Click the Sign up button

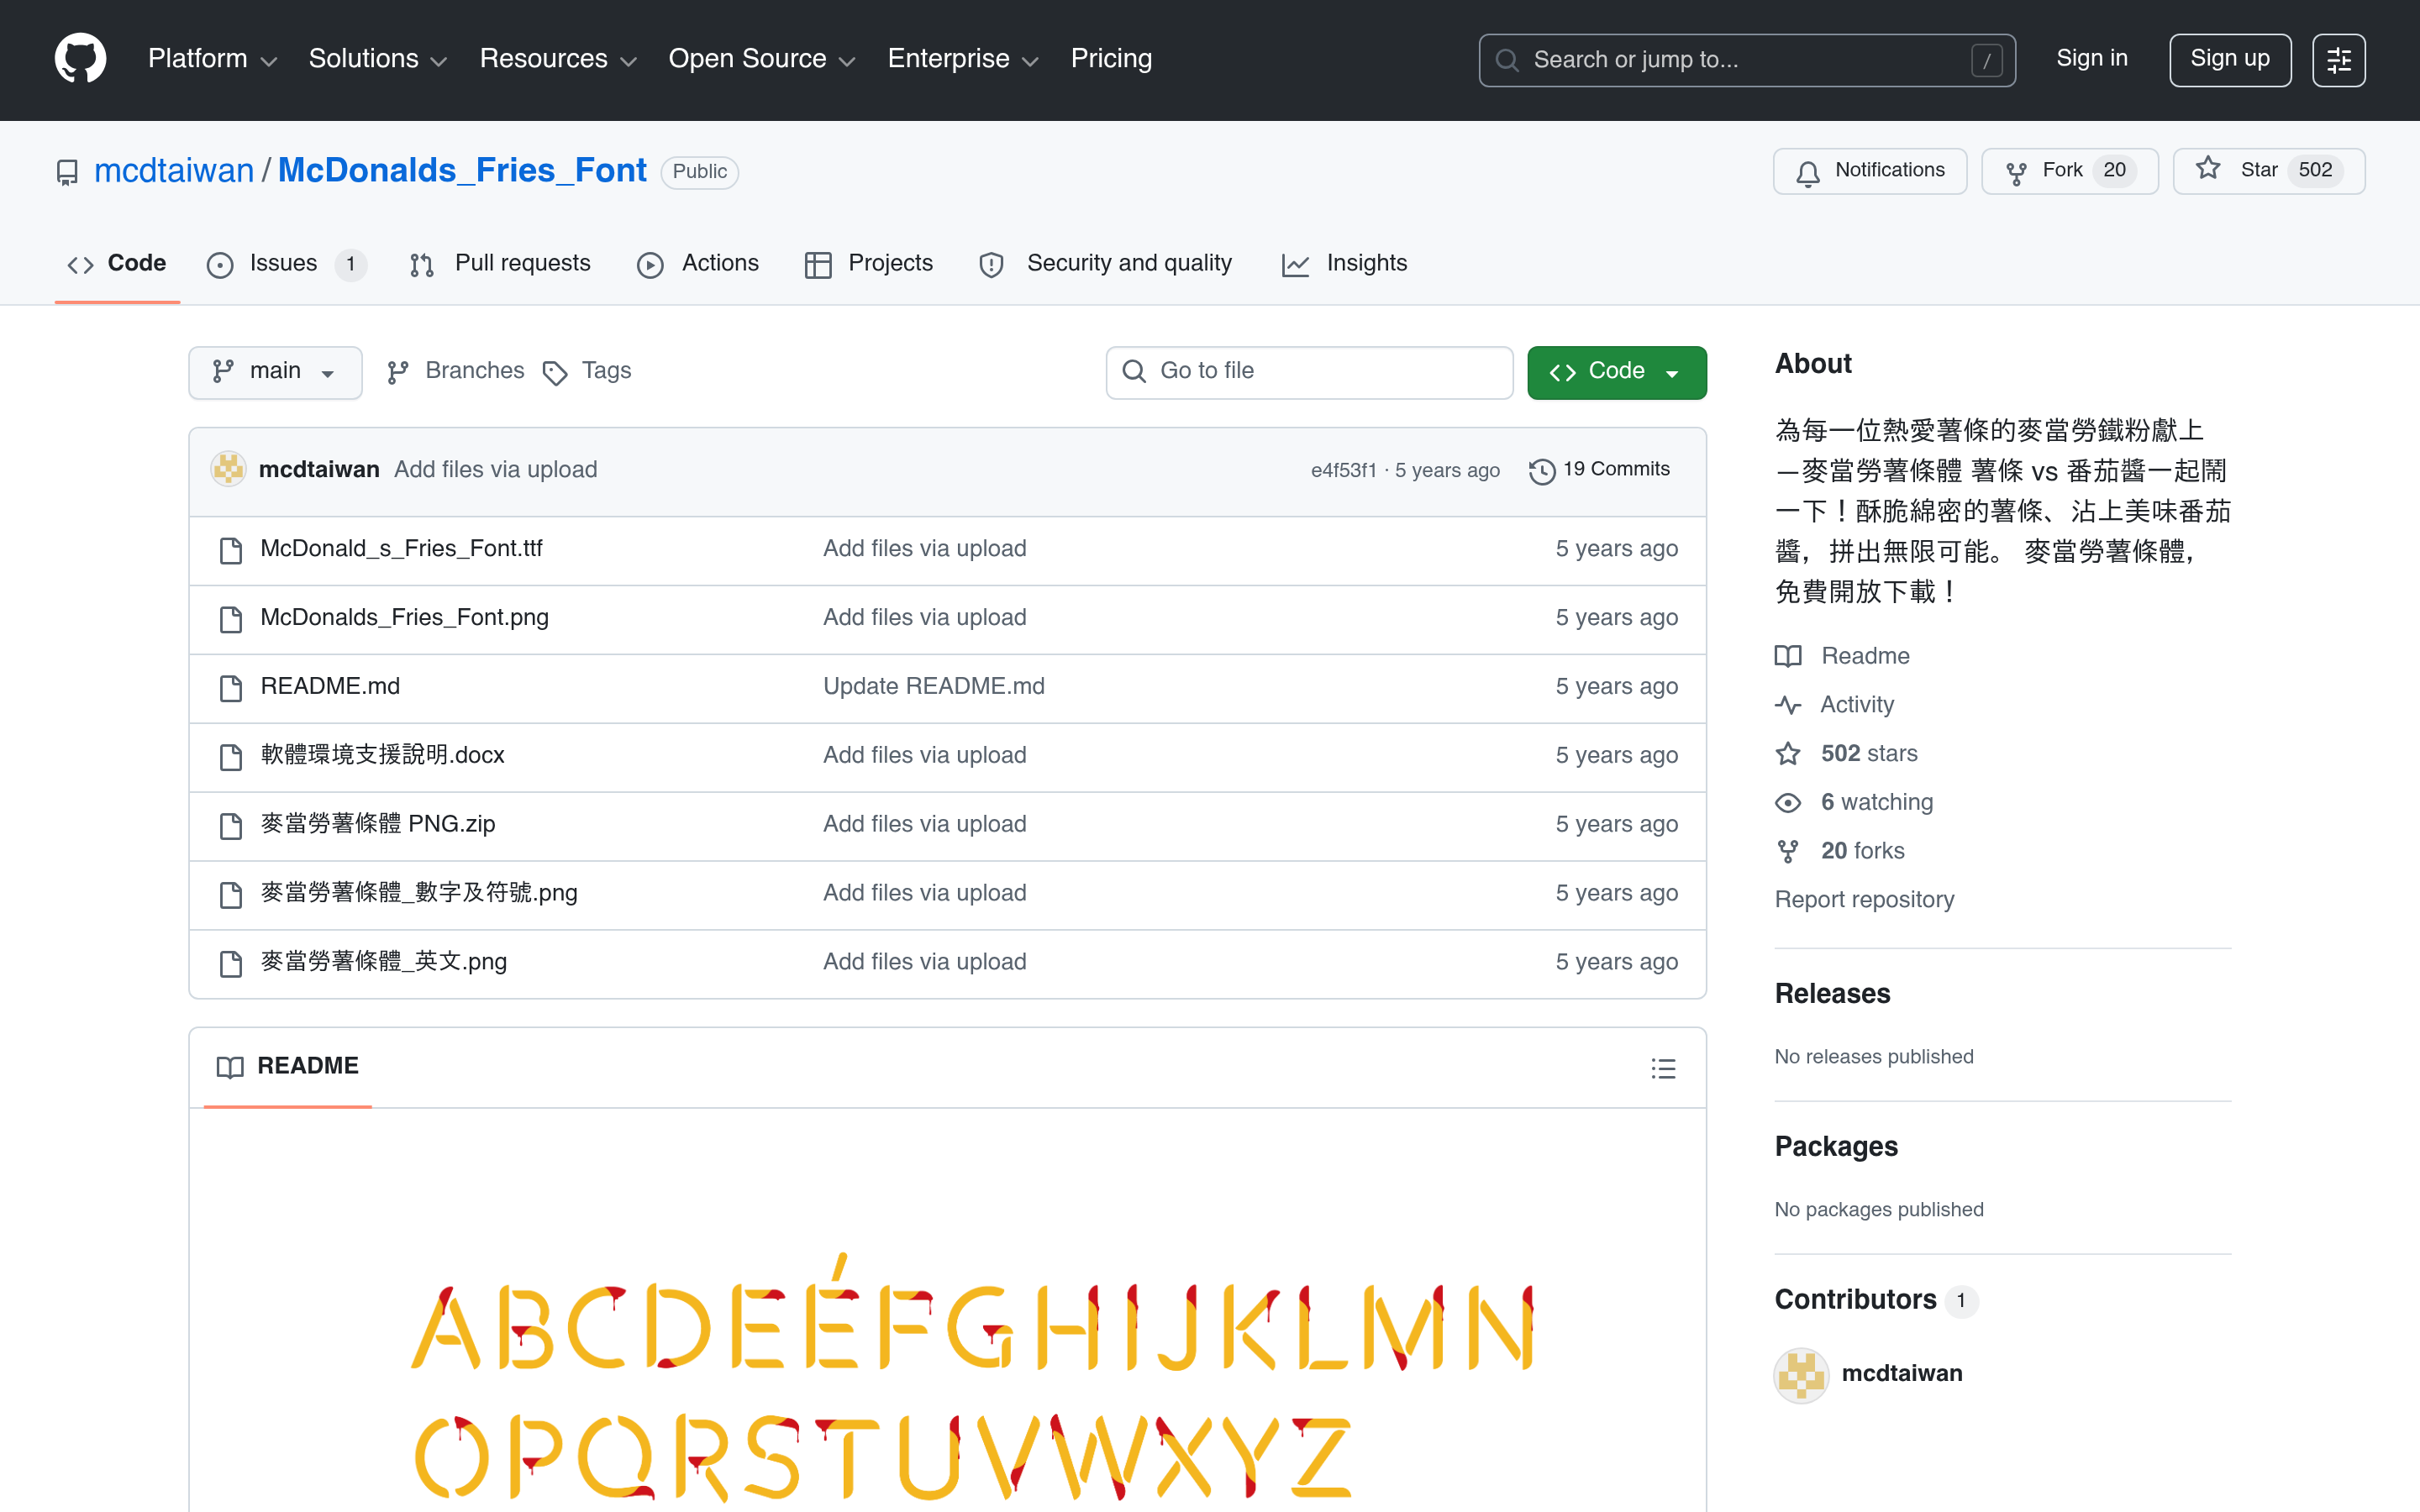click(x=2229, y=60)
